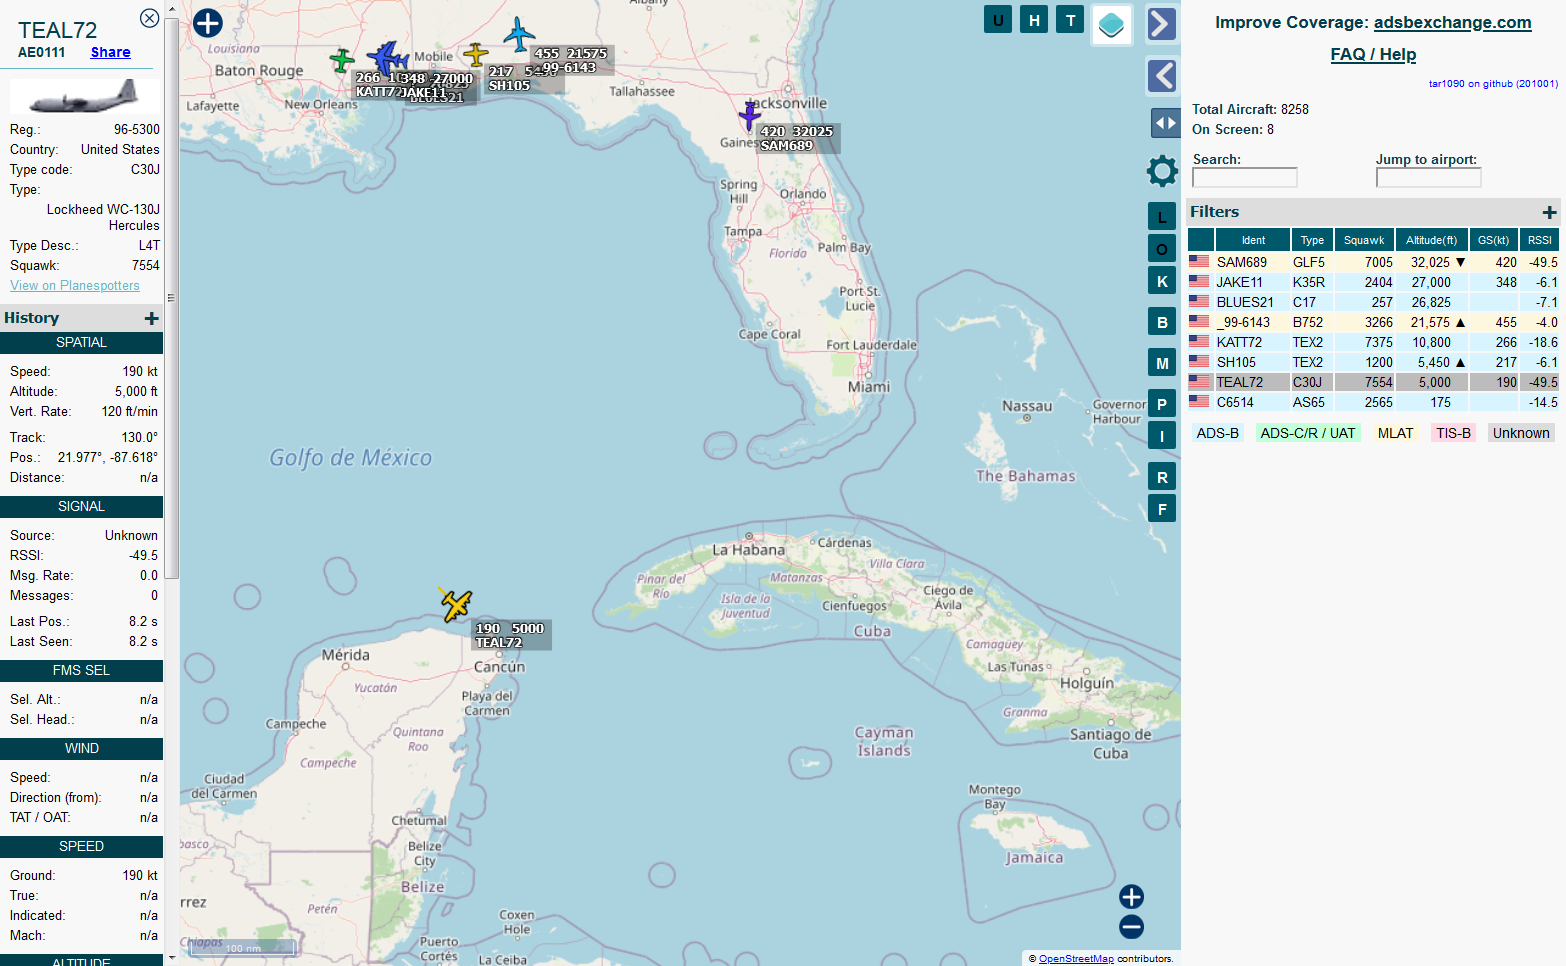Sort table by Altitude(ft) column
This screenshot has width=1566, height=966.
[x=1431, y=240]
